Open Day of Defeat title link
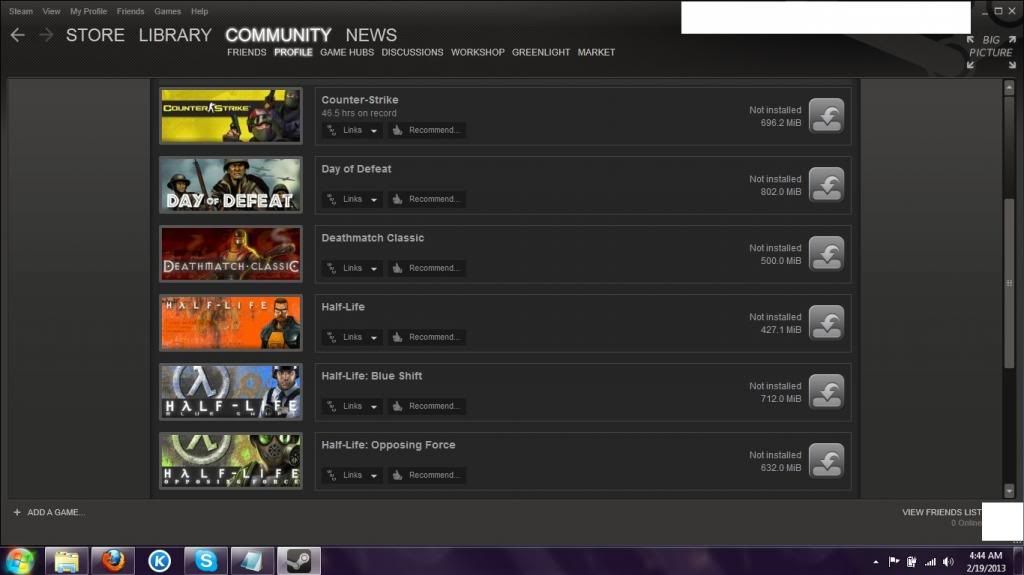 (356, 169)
